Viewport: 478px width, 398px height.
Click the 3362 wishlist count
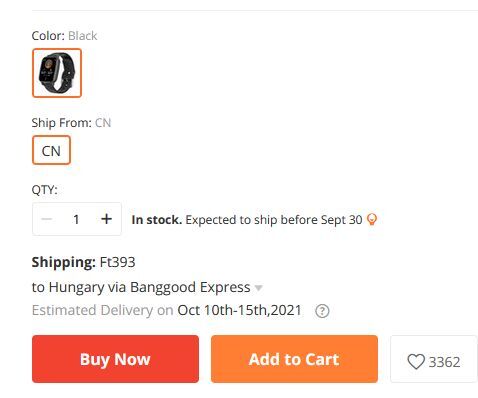click(444, 362)
